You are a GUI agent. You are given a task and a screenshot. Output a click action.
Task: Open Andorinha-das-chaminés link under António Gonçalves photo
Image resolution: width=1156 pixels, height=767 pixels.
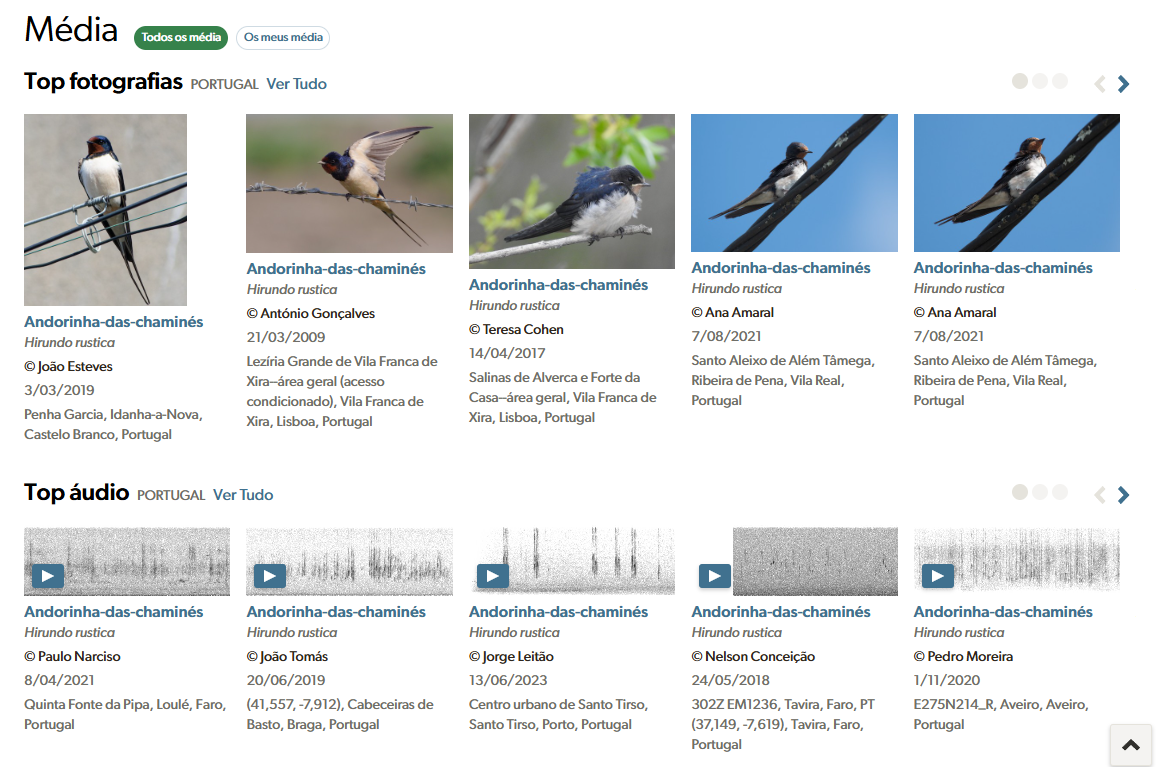click(x=336, y=269)
